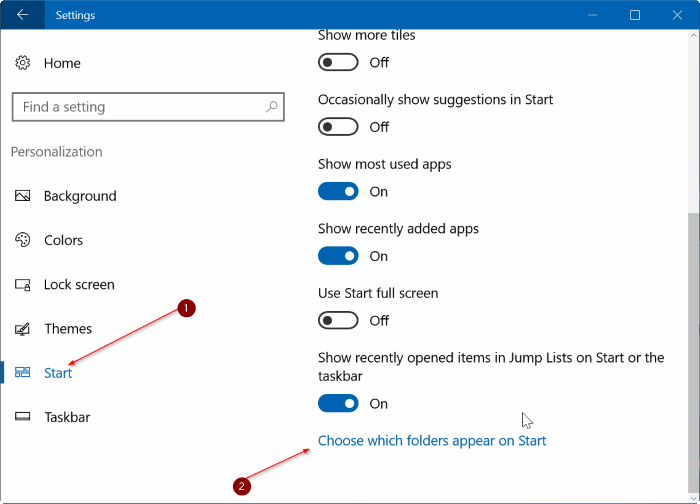
Task: Click the Personalization heading
Action: (x=57, y=152)
